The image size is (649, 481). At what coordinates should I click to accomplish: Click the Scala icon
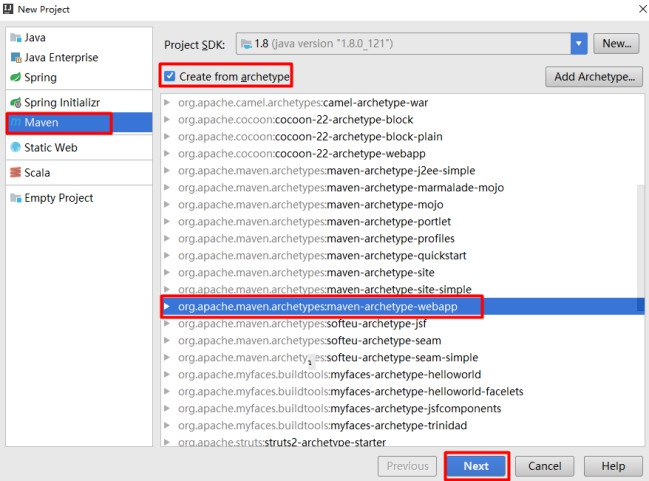coord(16,172)
